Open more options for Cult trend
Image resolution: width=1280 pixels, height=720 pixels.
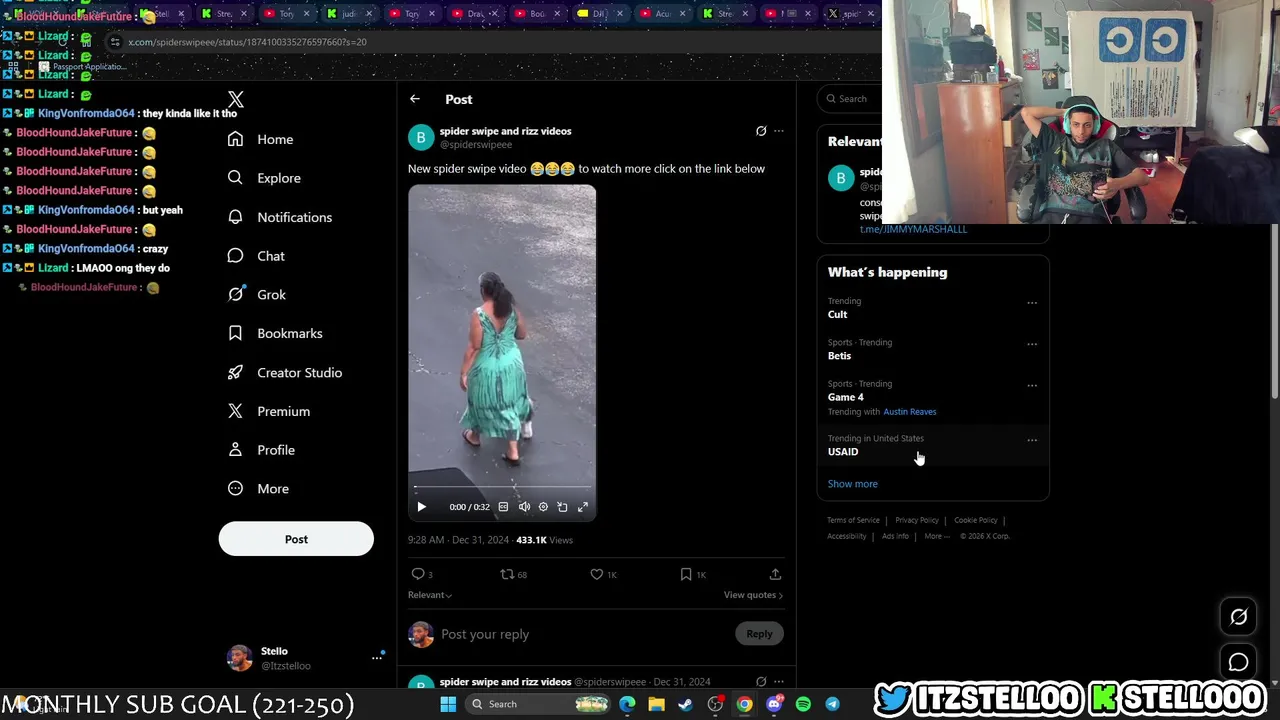[1032, 303]
